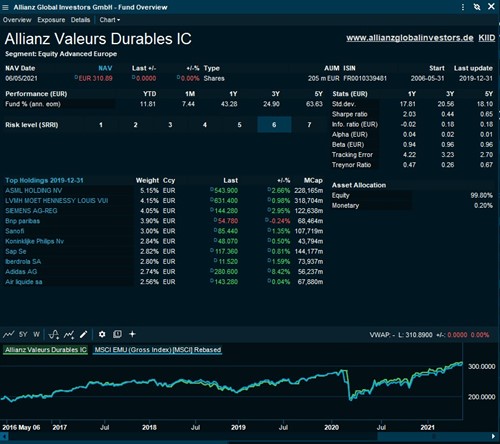
Task: Click YTD performance value 11.81
Action: [x=148, y=104]
